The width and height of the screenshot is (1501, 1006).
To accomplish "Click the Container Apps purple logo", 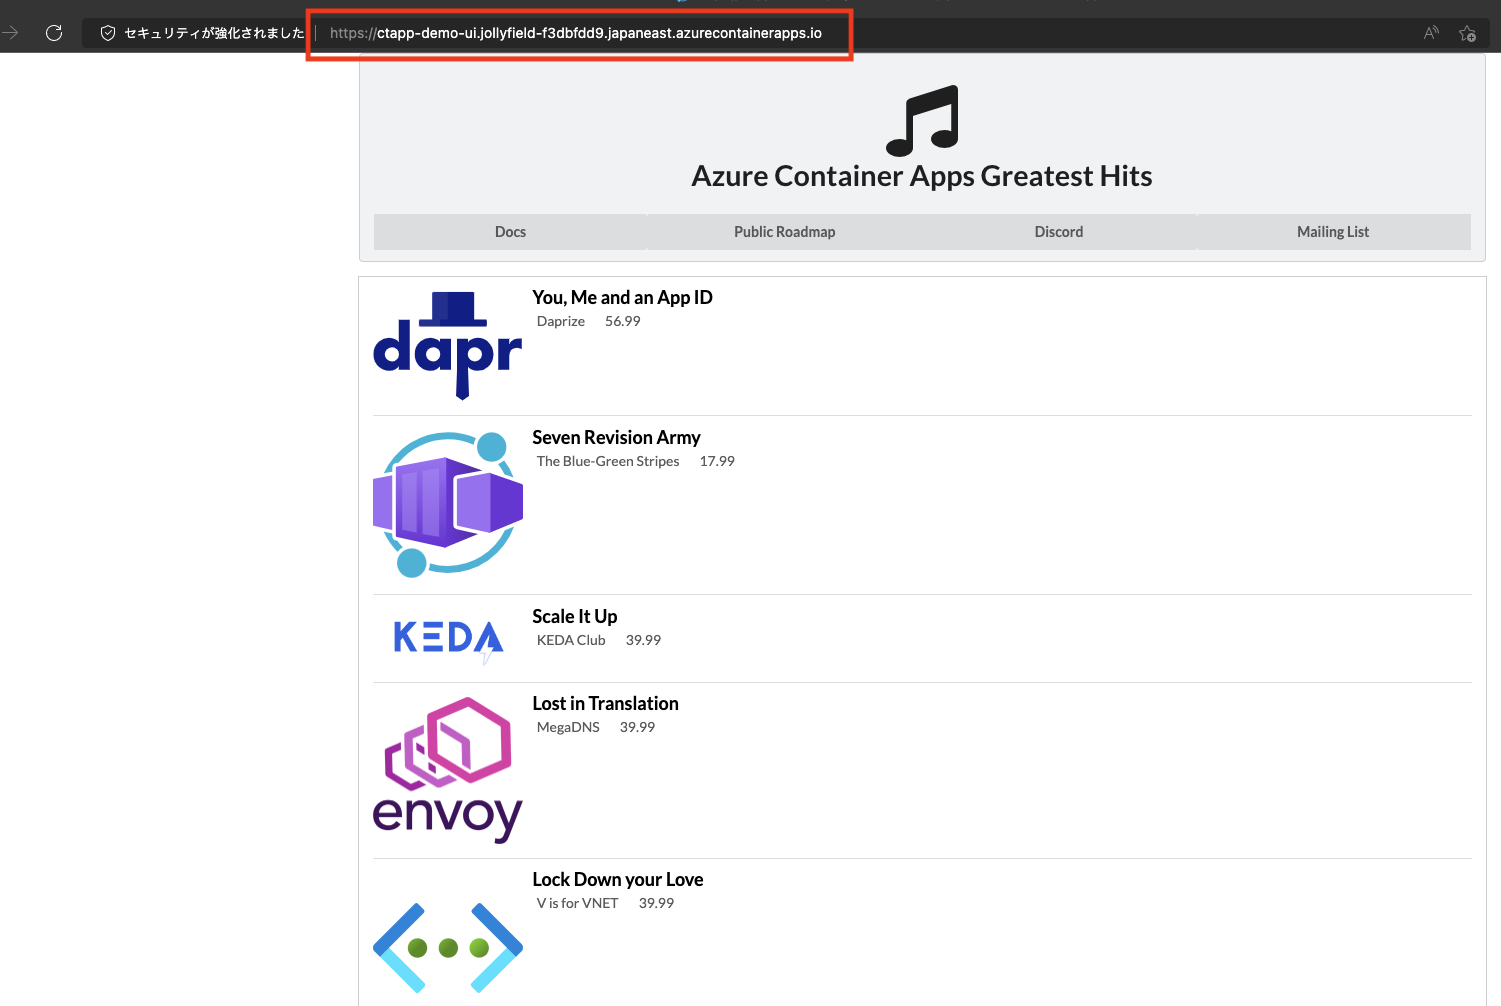I will click(x=448, y=505).
